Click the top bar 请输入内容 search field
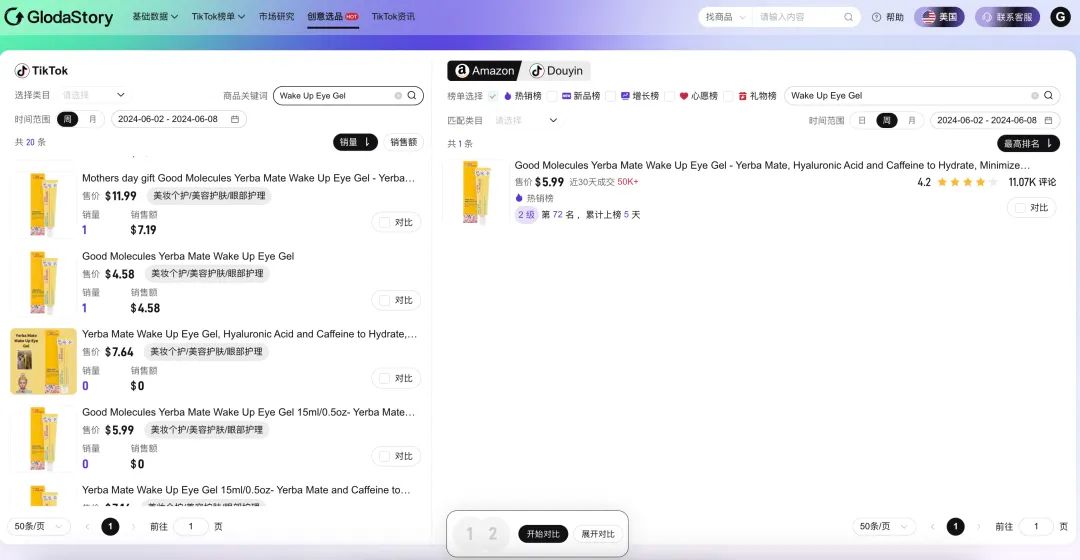 797,17
